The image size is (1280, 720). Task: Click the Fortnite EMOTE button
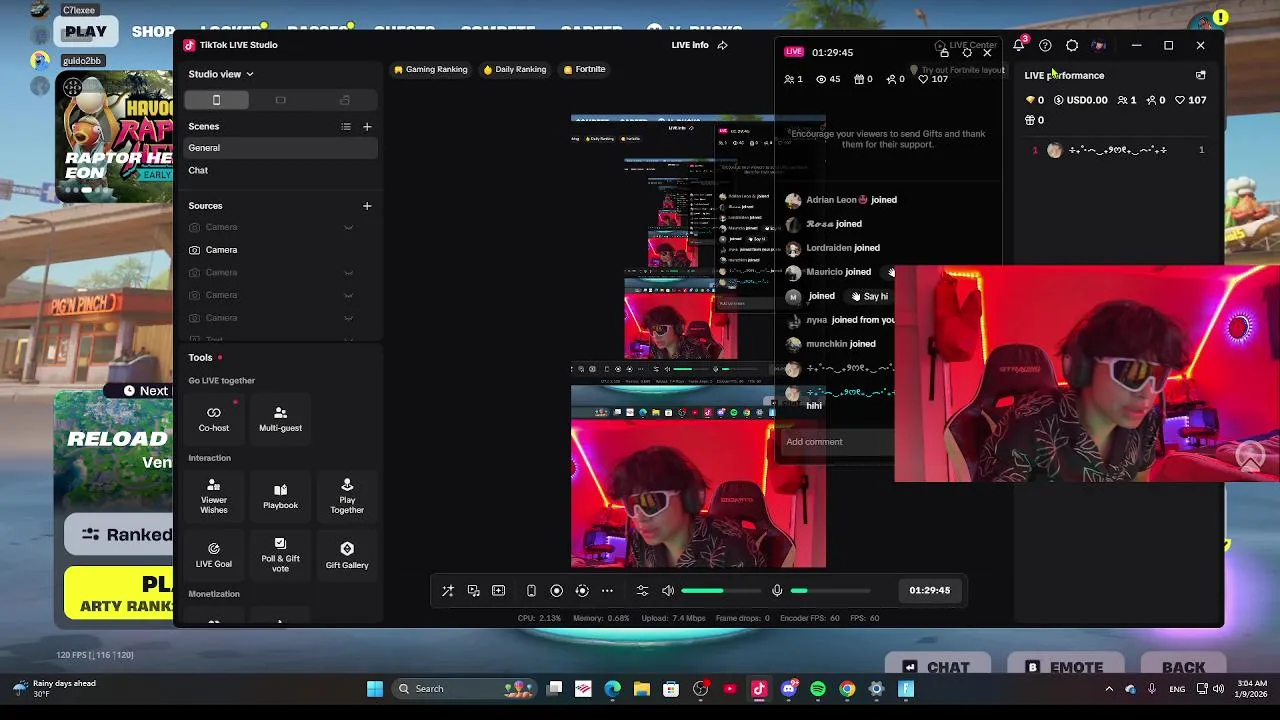pos(1064,667)
